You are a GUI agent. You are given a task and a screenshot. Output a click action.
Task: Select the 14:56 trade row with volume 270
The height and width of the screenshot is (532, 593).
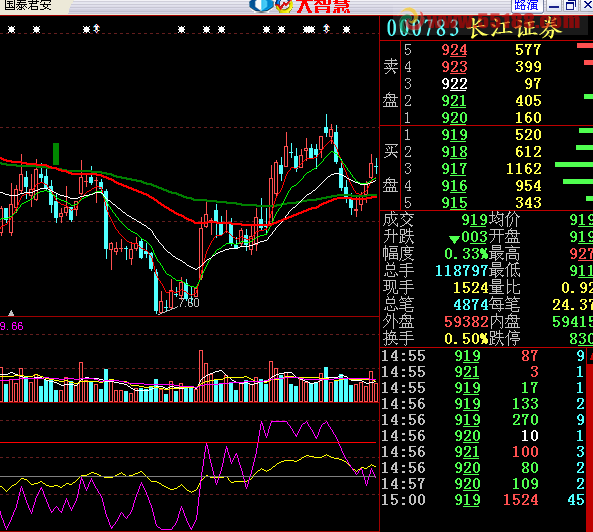484,420
